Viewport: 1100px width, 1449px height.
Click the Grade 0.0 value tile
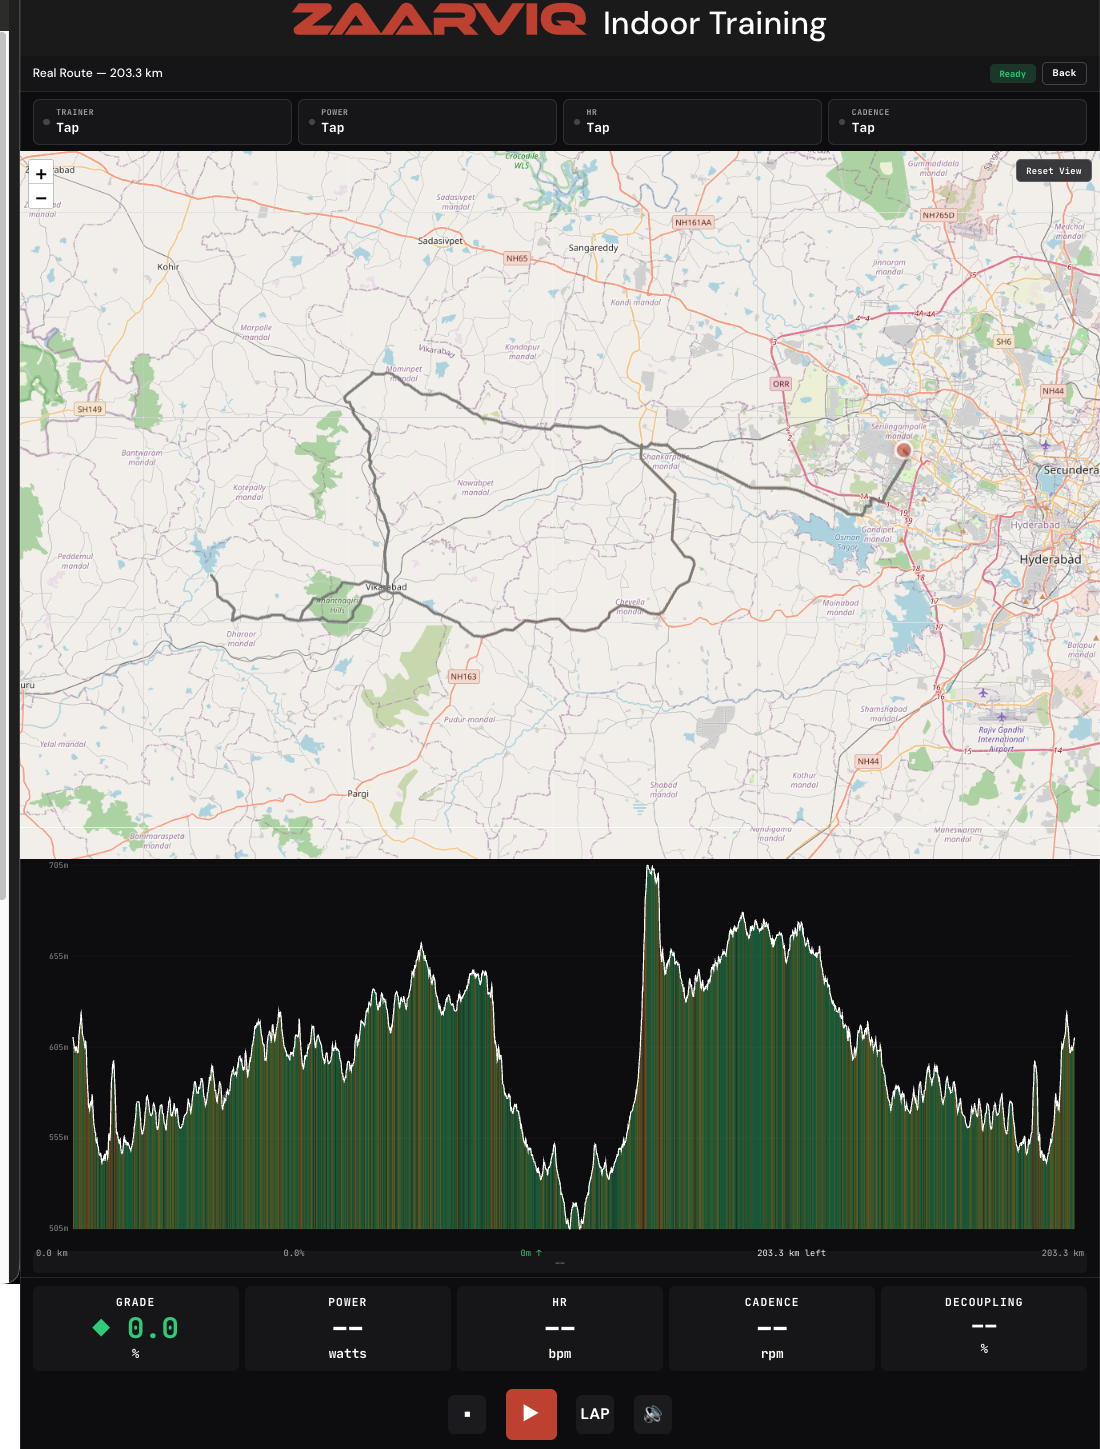coord(136,1328)
